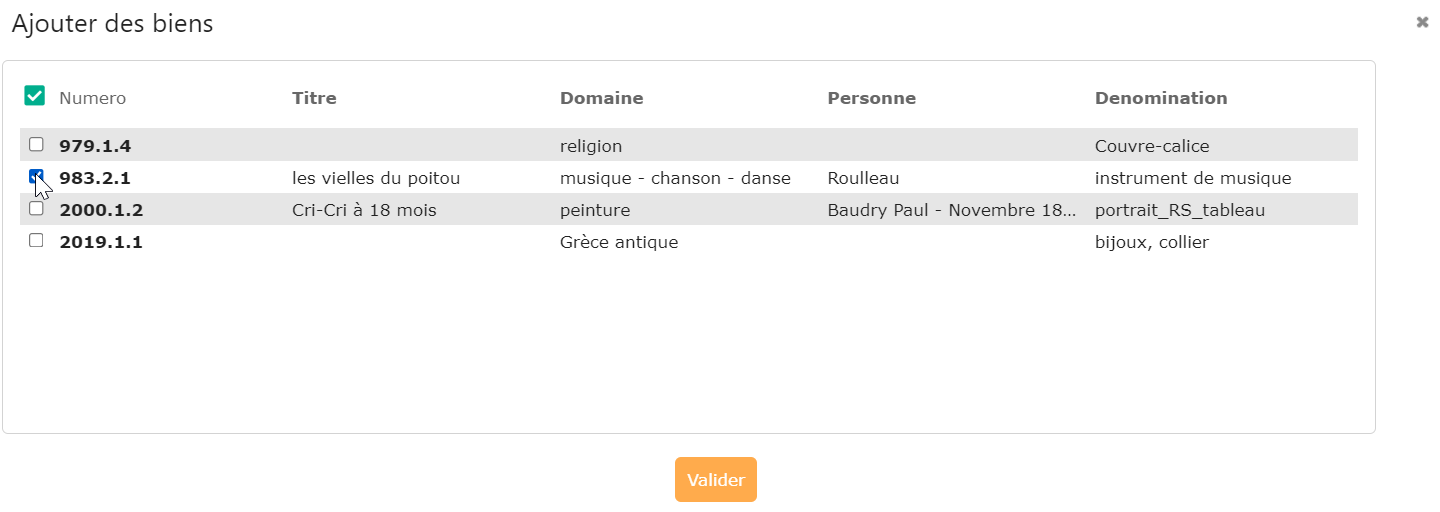This screenshot has height=512, width=1440.
Task: Click the Titre column header
Action: [x=314, y=98]
